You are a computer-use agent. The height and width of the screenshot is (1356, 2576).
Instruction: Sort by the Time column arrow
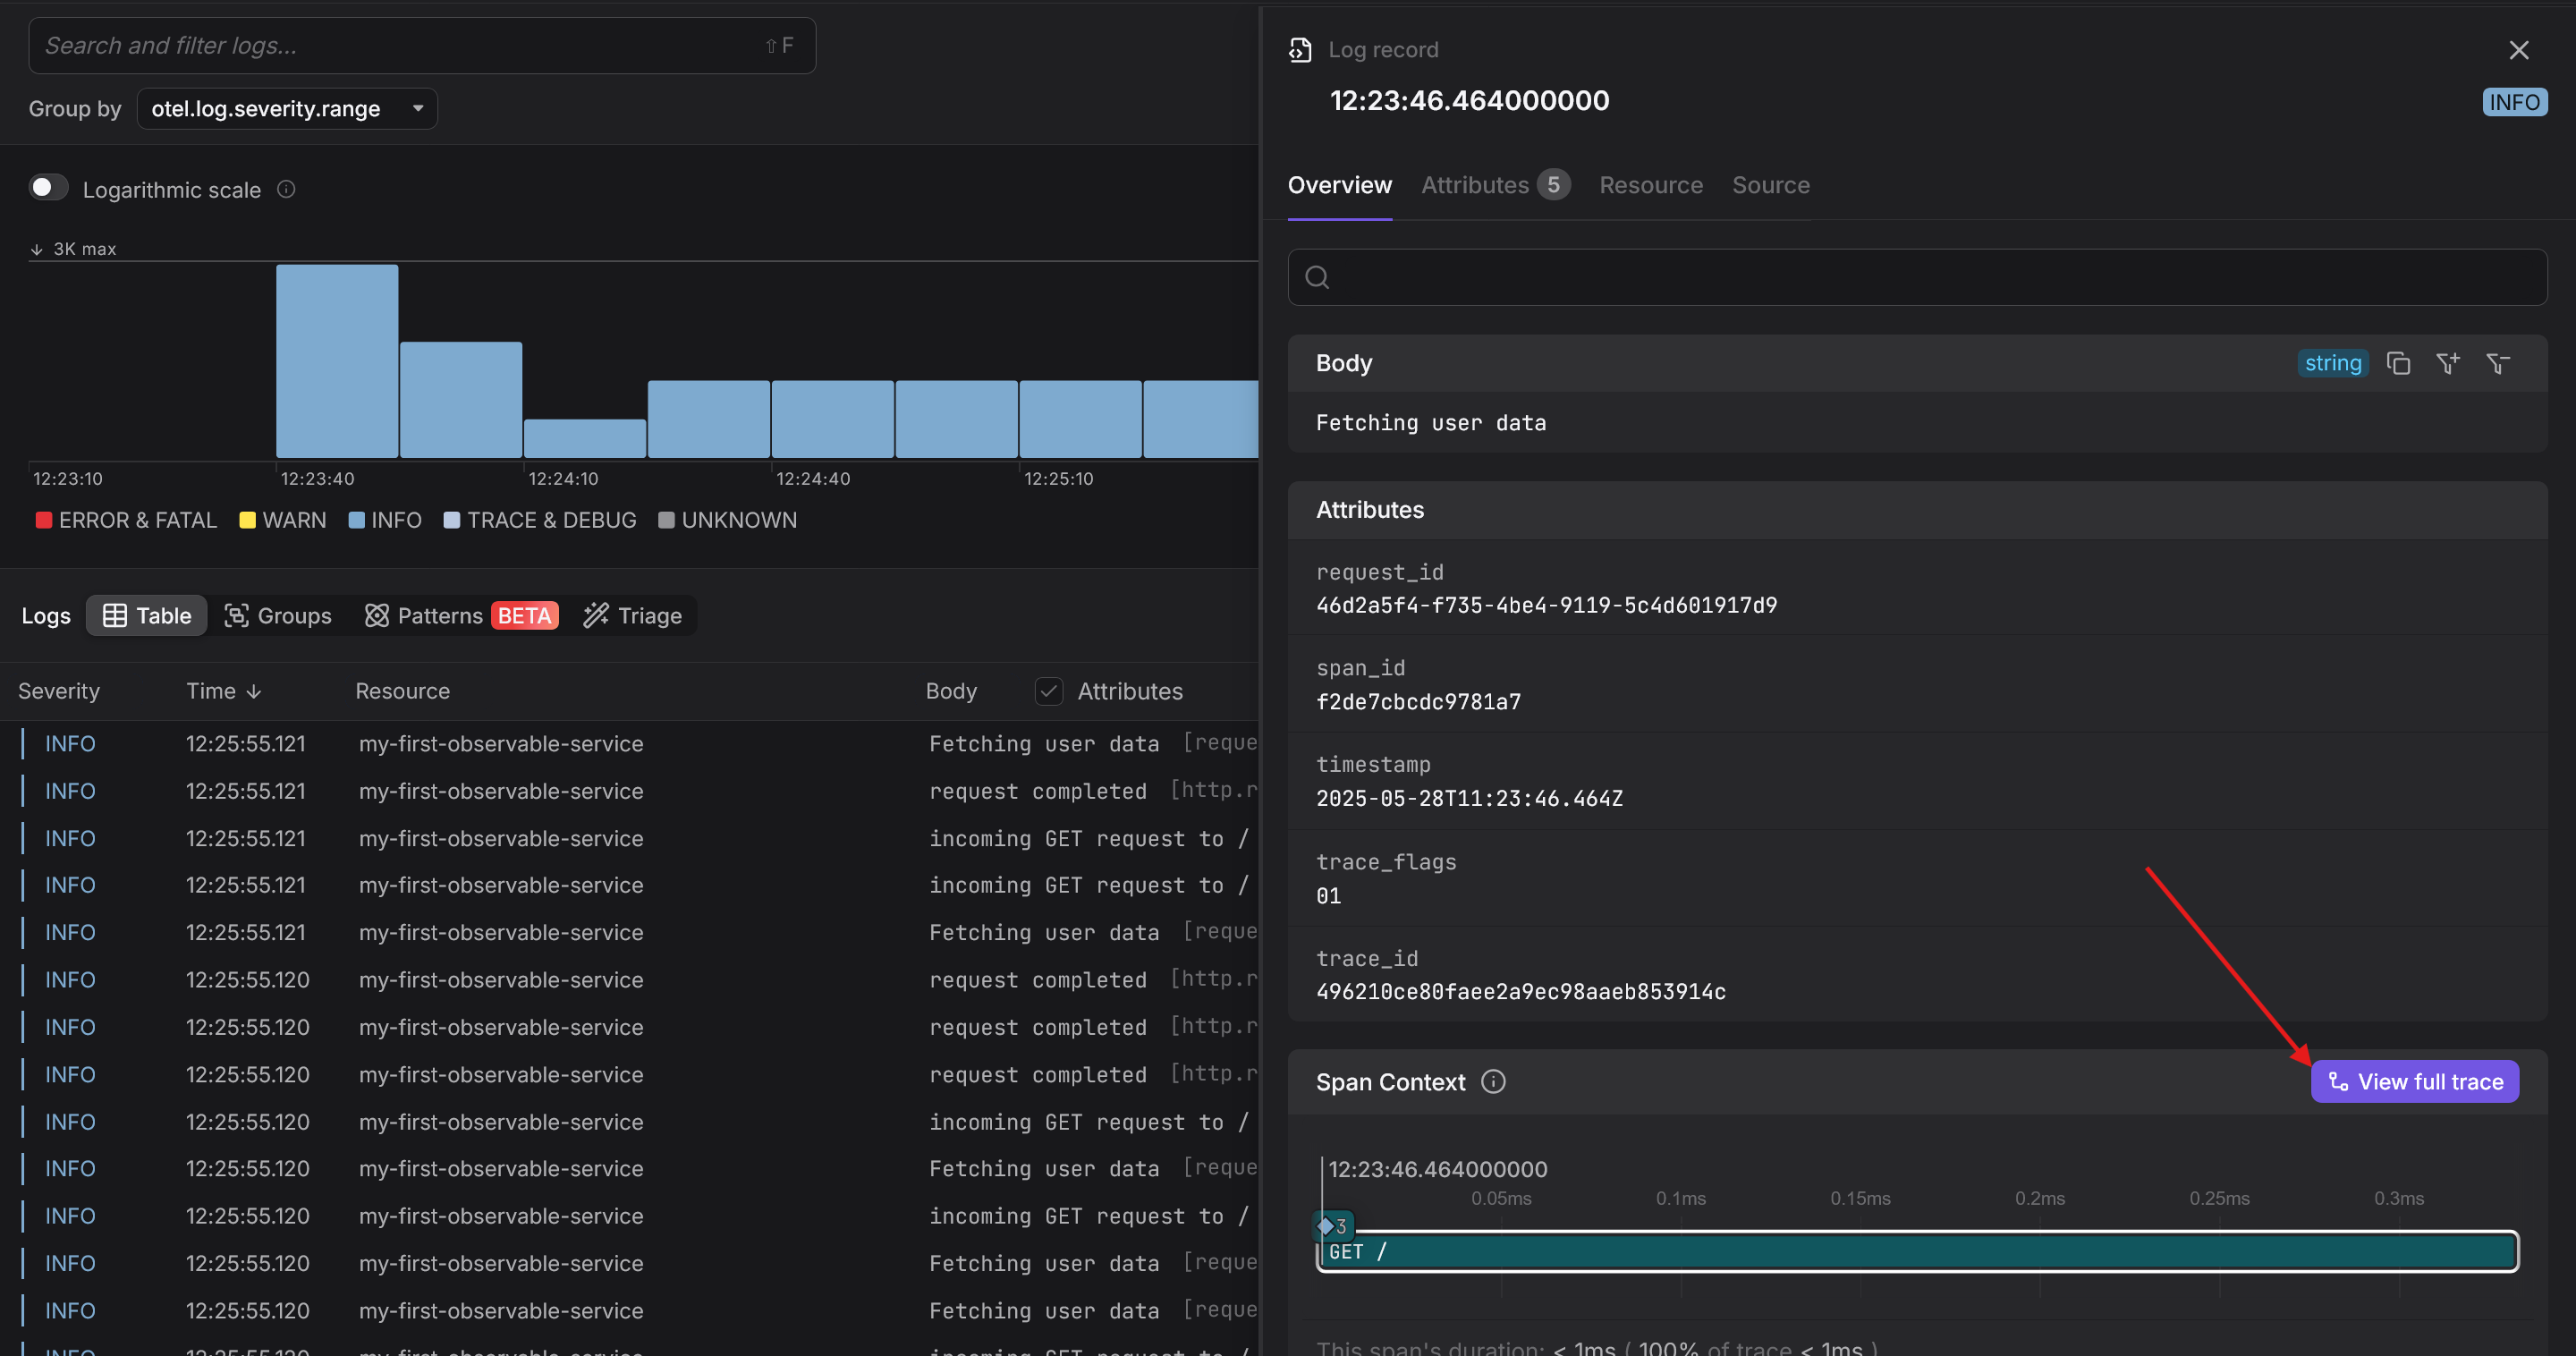tap(254, 691)
